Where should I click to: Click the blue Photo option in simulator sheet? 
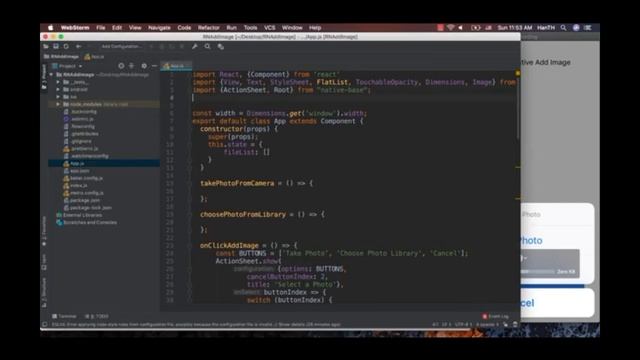pyautogui.click(x=531, y=240)
